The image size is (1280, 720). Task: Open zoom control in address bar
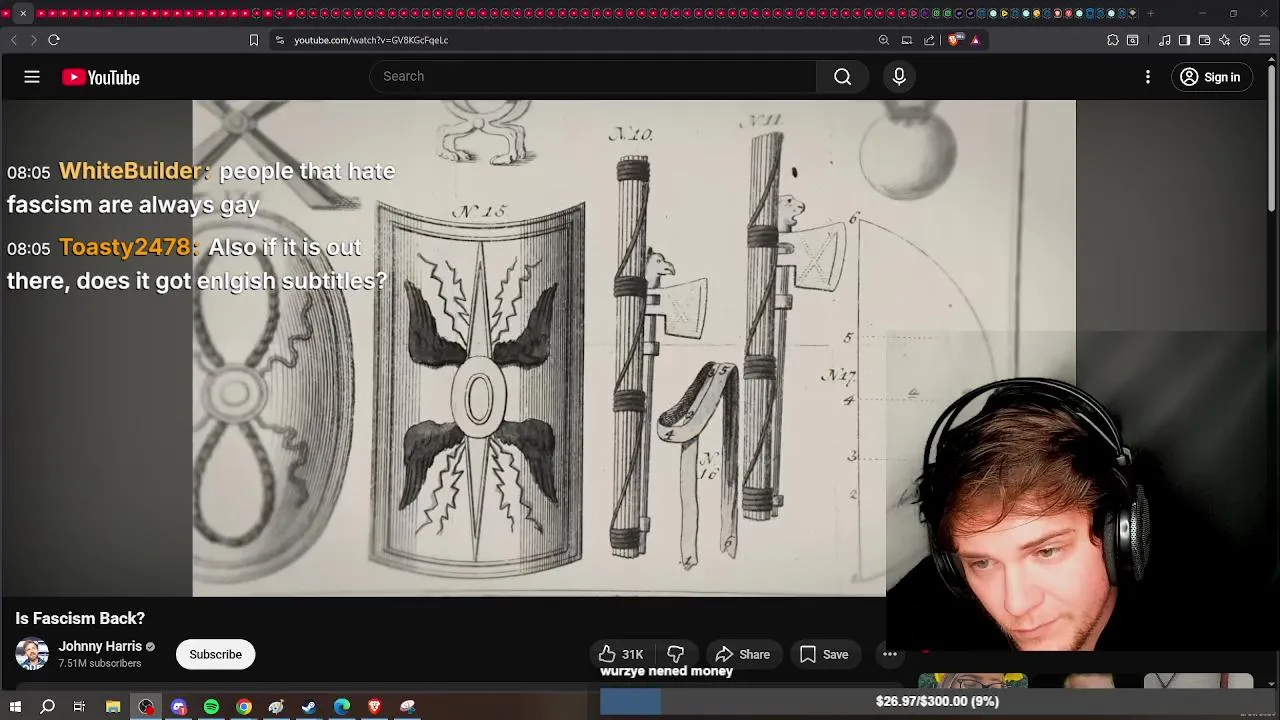coord(884,40)
